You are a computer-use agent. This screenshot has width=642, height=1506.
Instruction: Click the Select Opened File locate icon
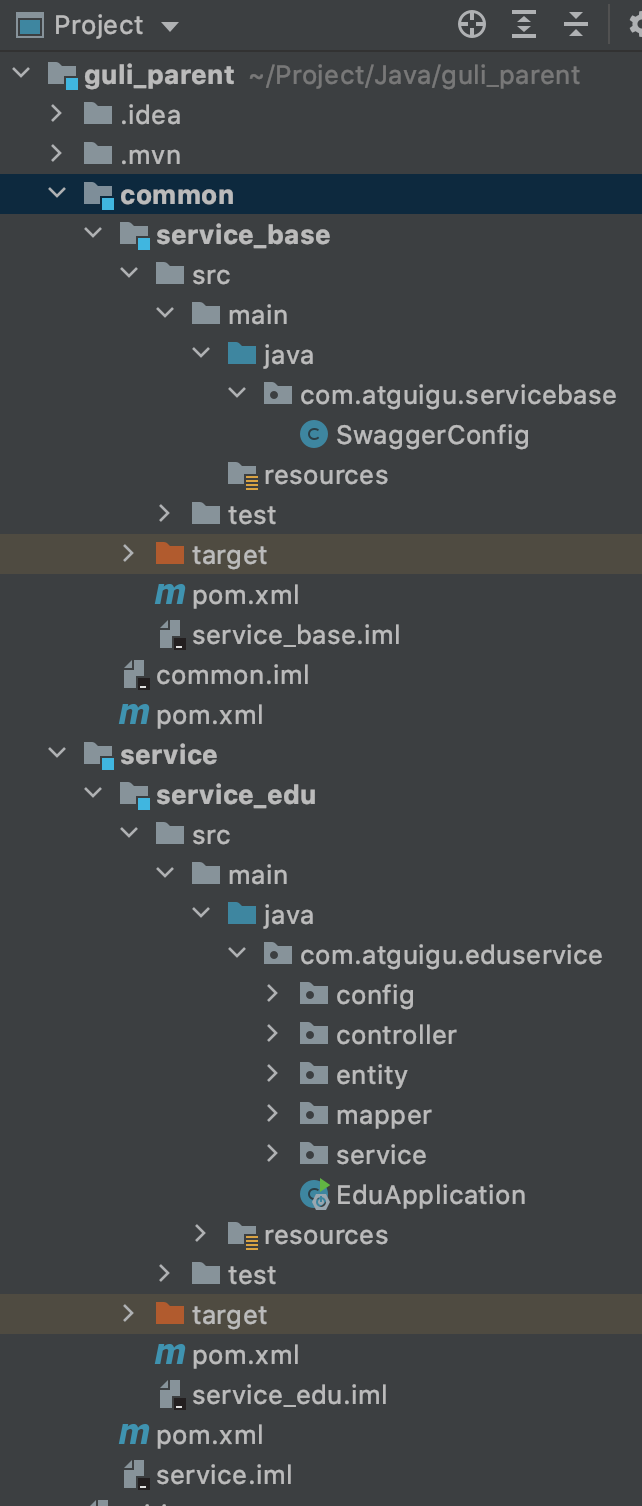pyautogui.click(x=472, y=25)
